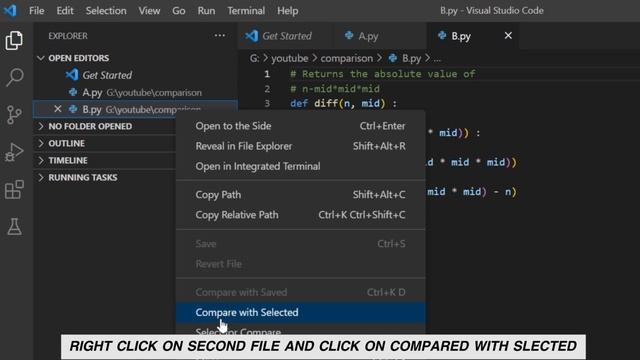
Task: Select B.py row in Open Editors
Action: pyautogui.click(x=135, y=109)
